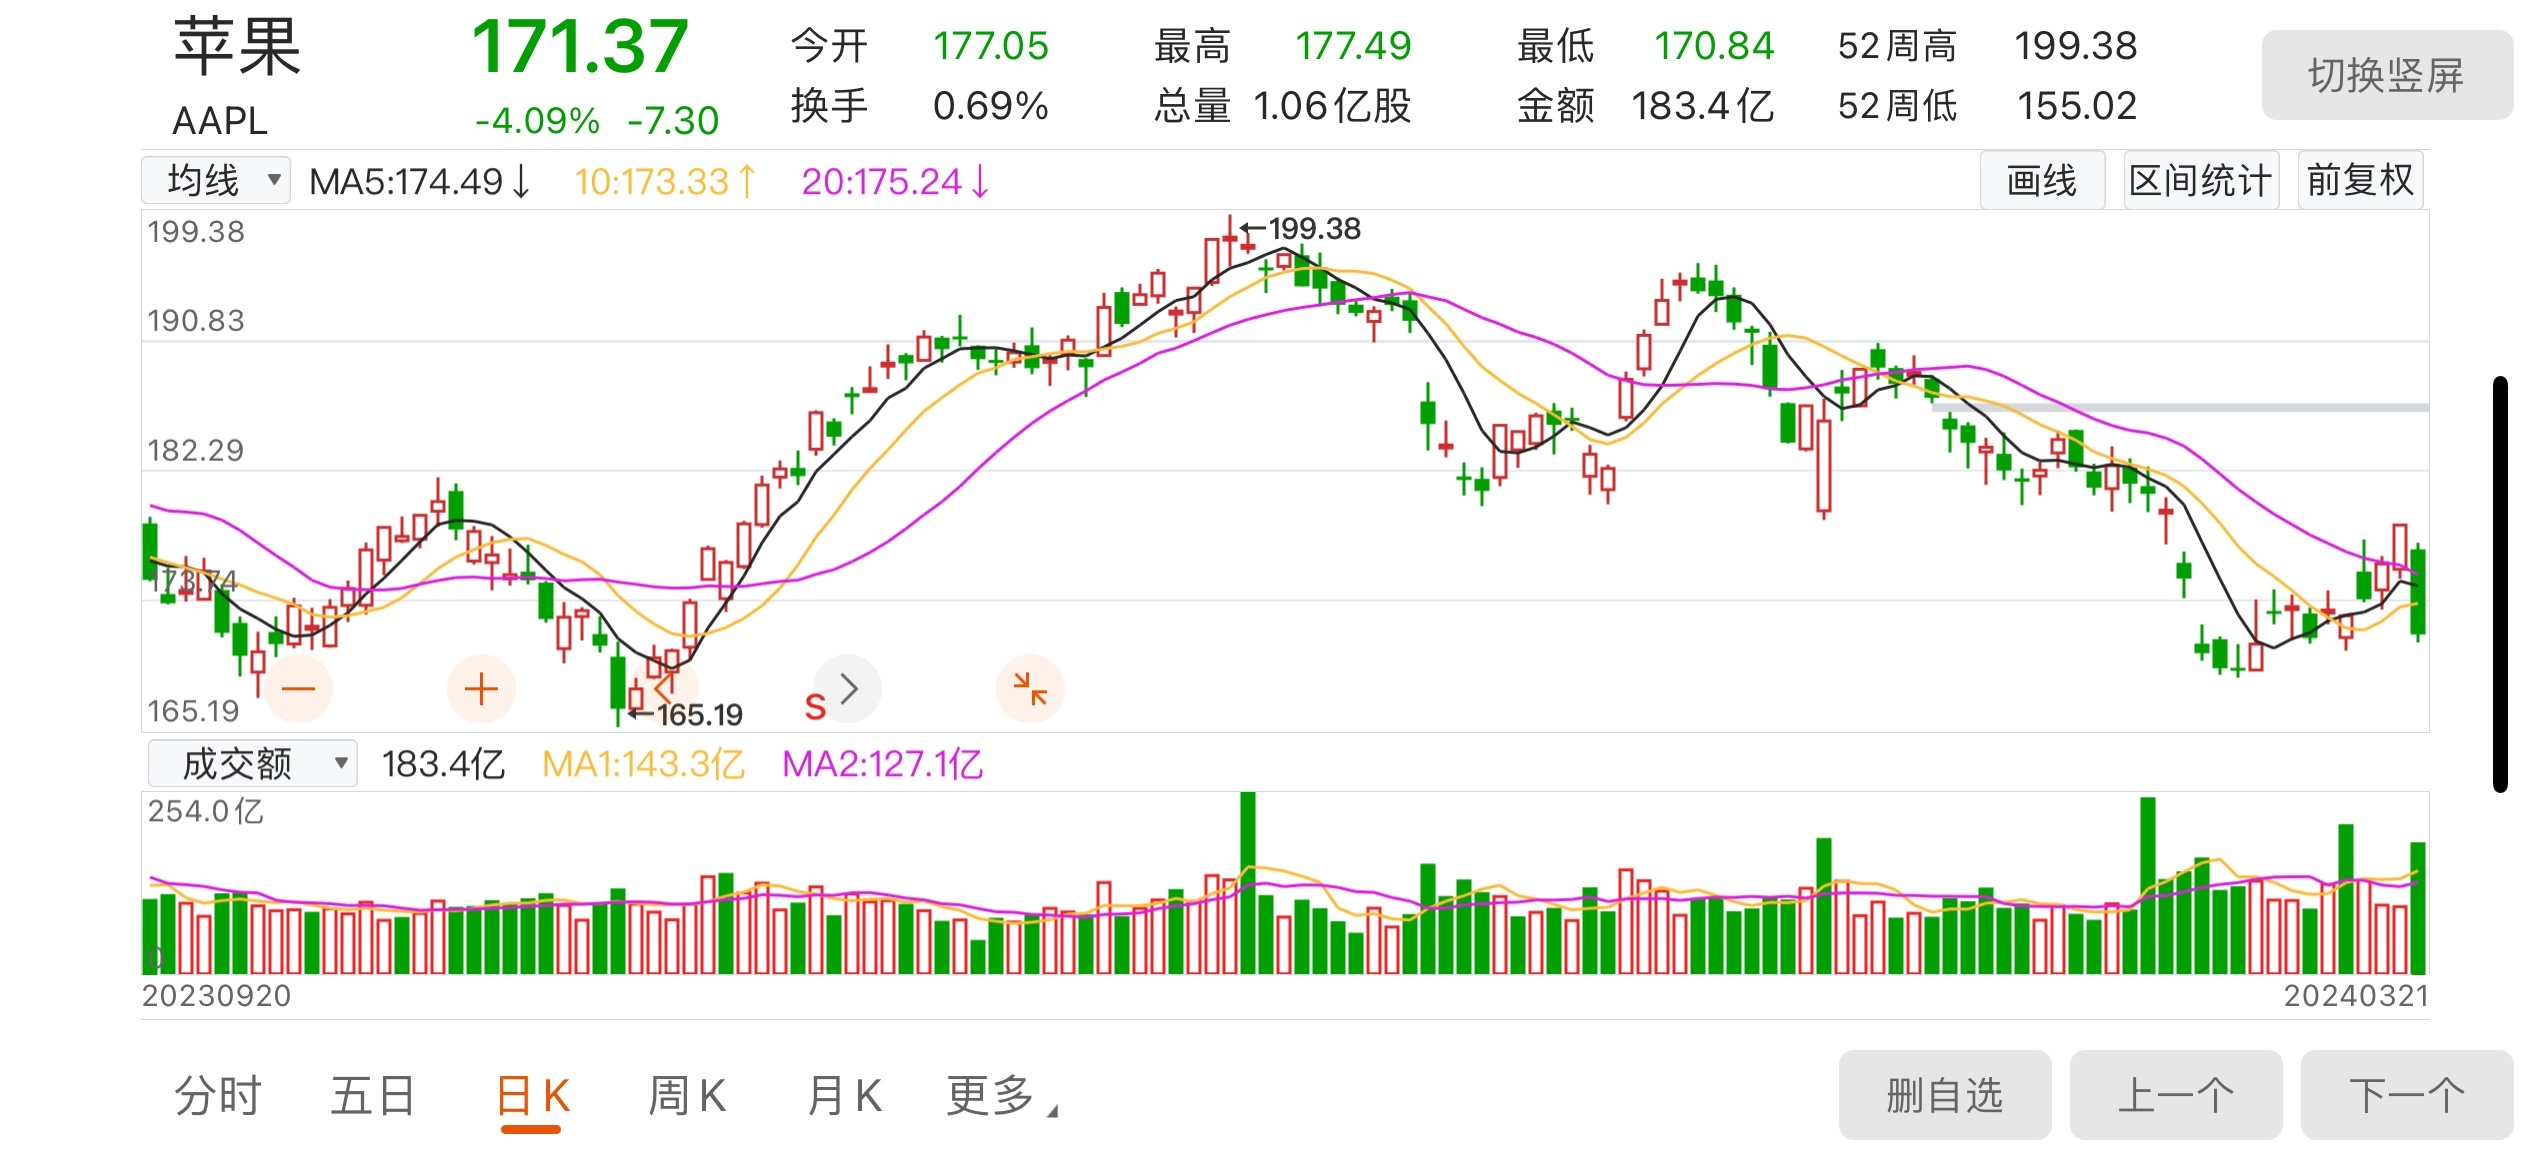Open the 画线 drawing tool
Screen dimensions: 2532x1170
[2042, 180]
